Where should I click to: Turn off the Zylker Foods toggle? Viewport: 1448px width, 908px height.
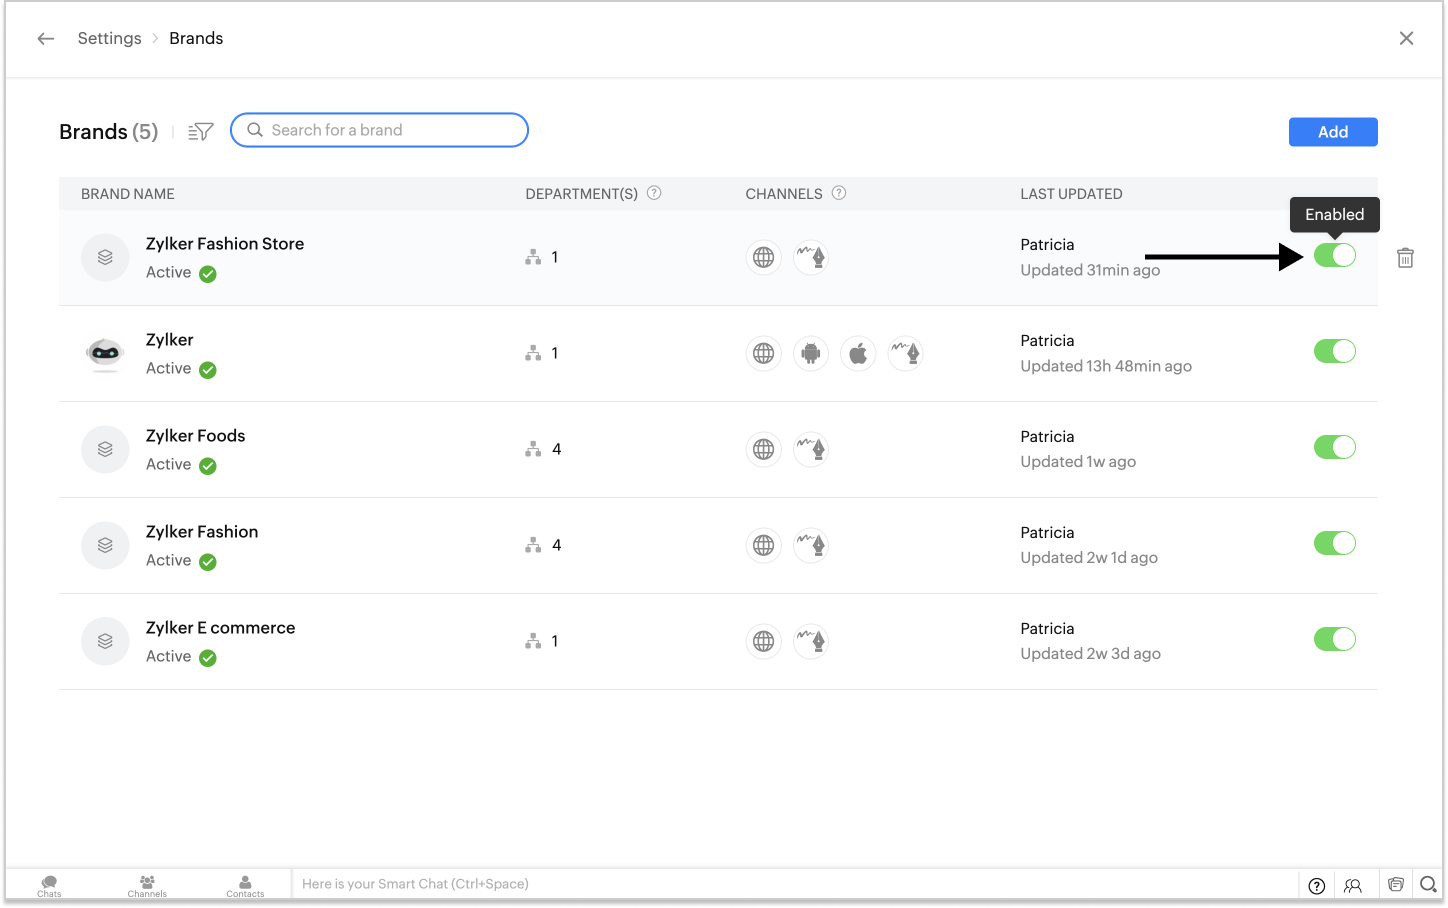(x=1334, y=447)
